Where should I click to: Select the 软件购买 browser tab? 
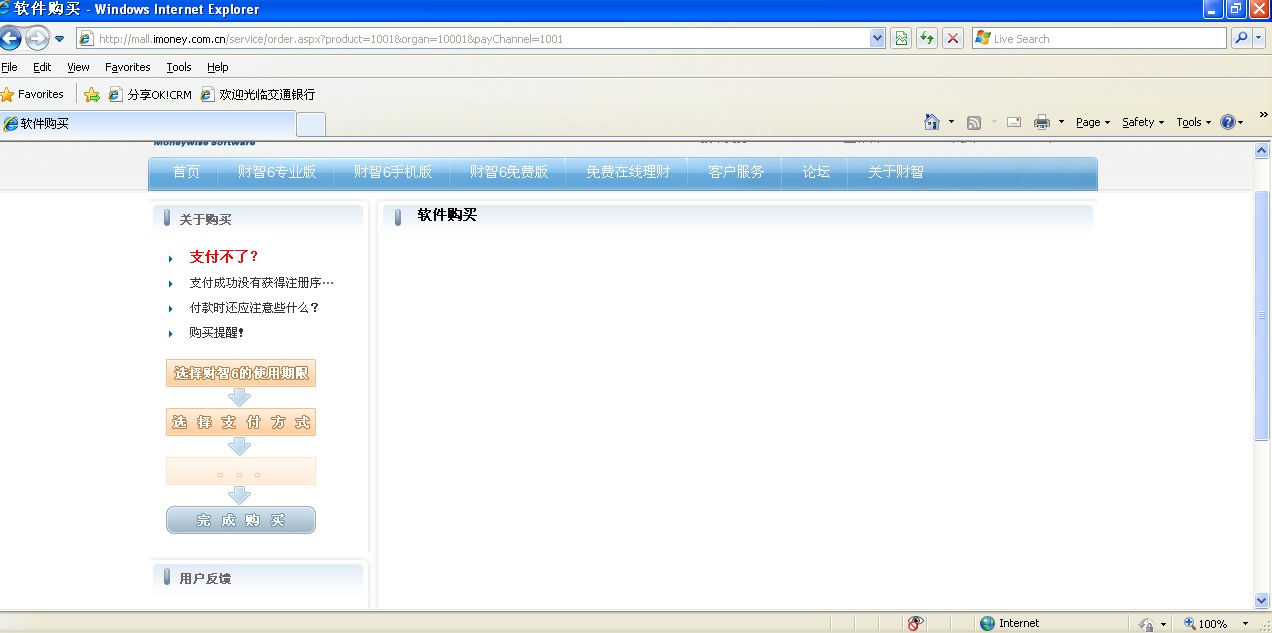148,124
